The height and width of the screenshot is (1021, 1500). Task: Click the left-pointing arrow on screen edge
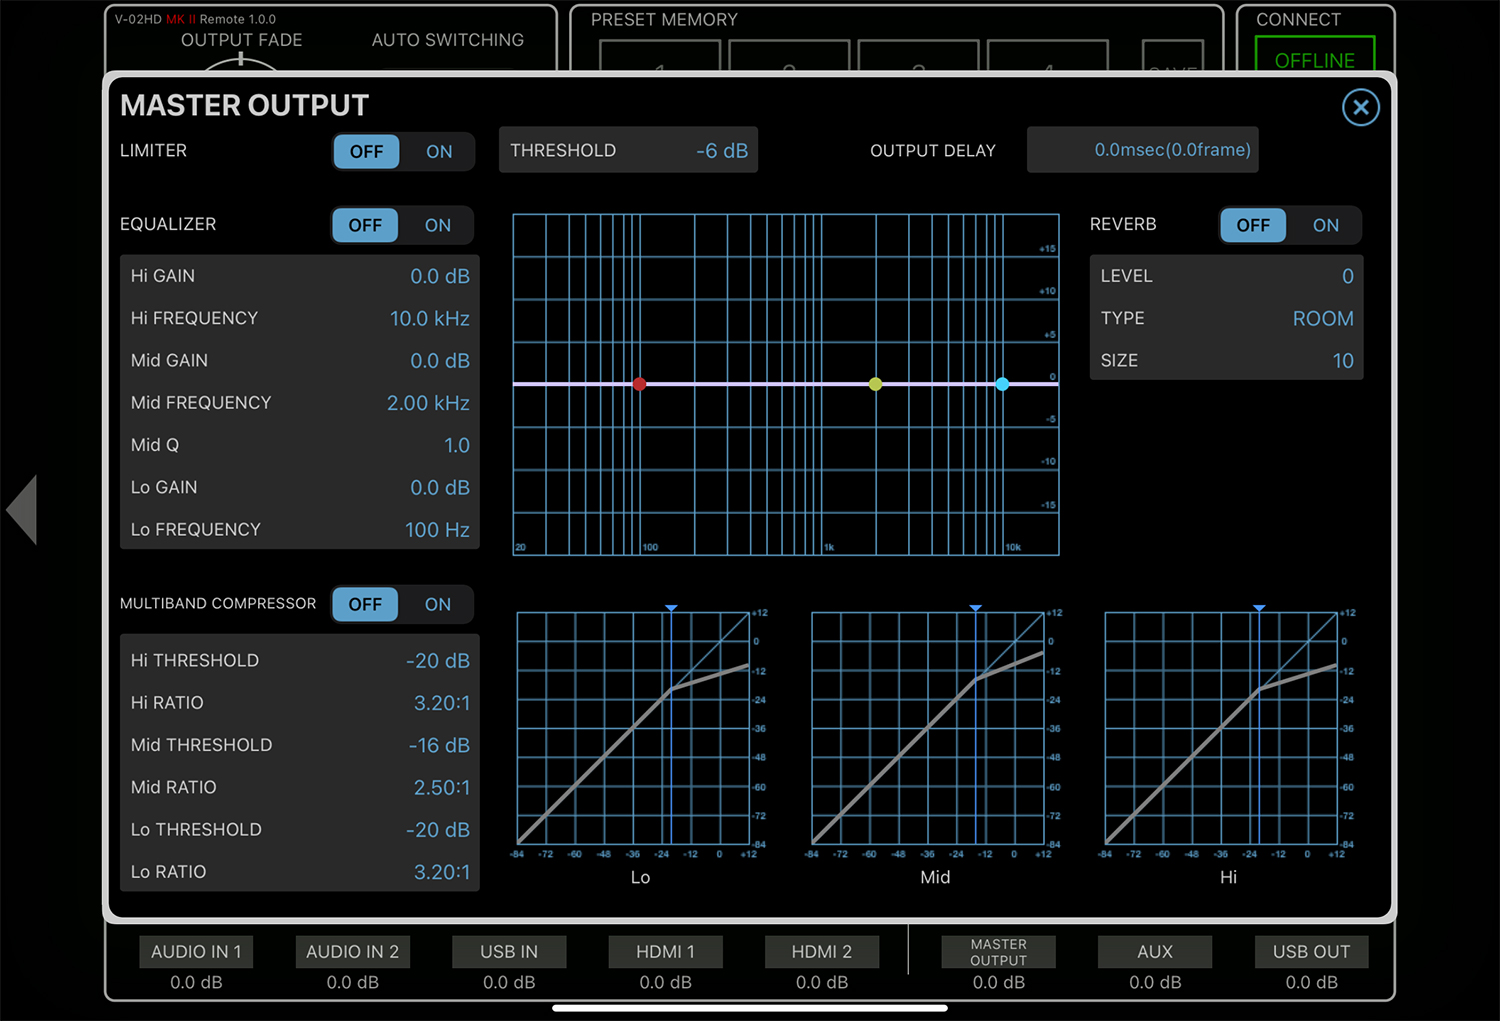coord(22,510)
